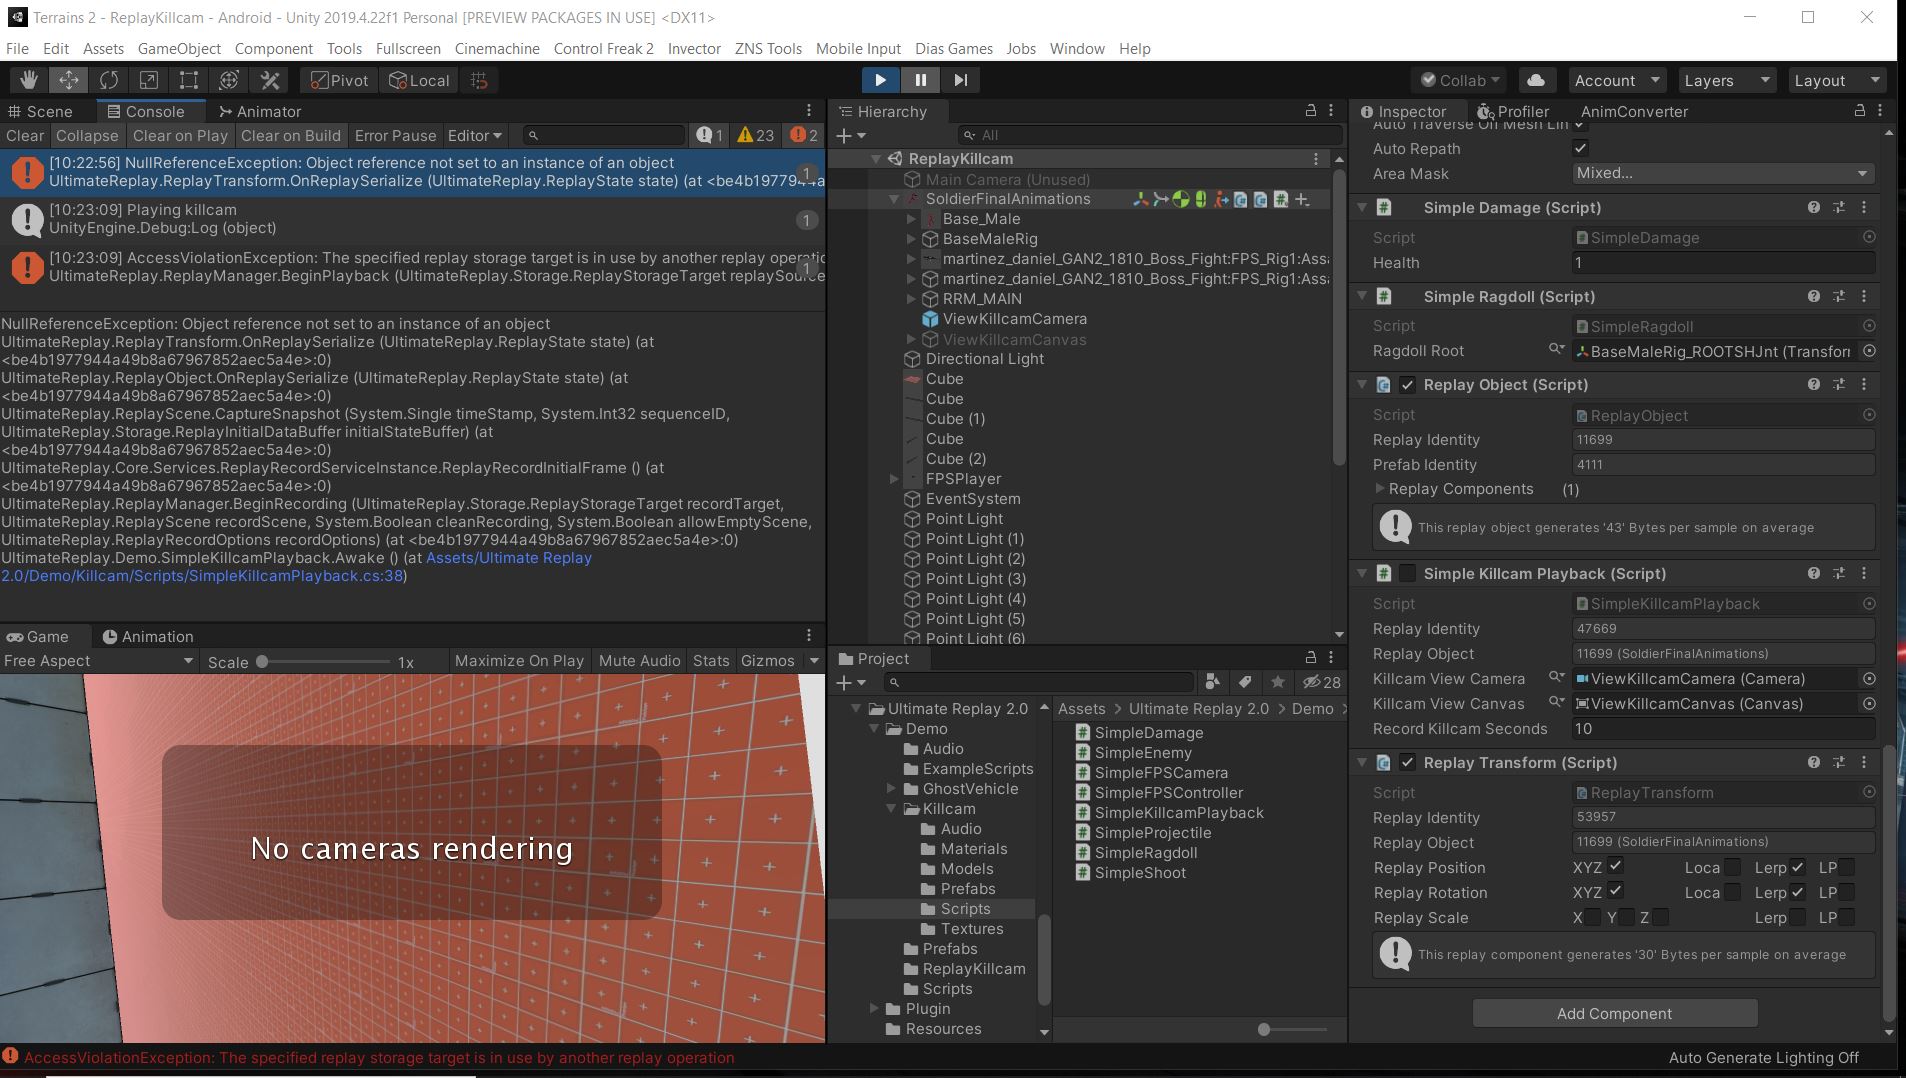Open Replay Object component options menu
The height and width of the screenshot is (1078, 1906).
pyautogui.click(x=1864, y=384)
